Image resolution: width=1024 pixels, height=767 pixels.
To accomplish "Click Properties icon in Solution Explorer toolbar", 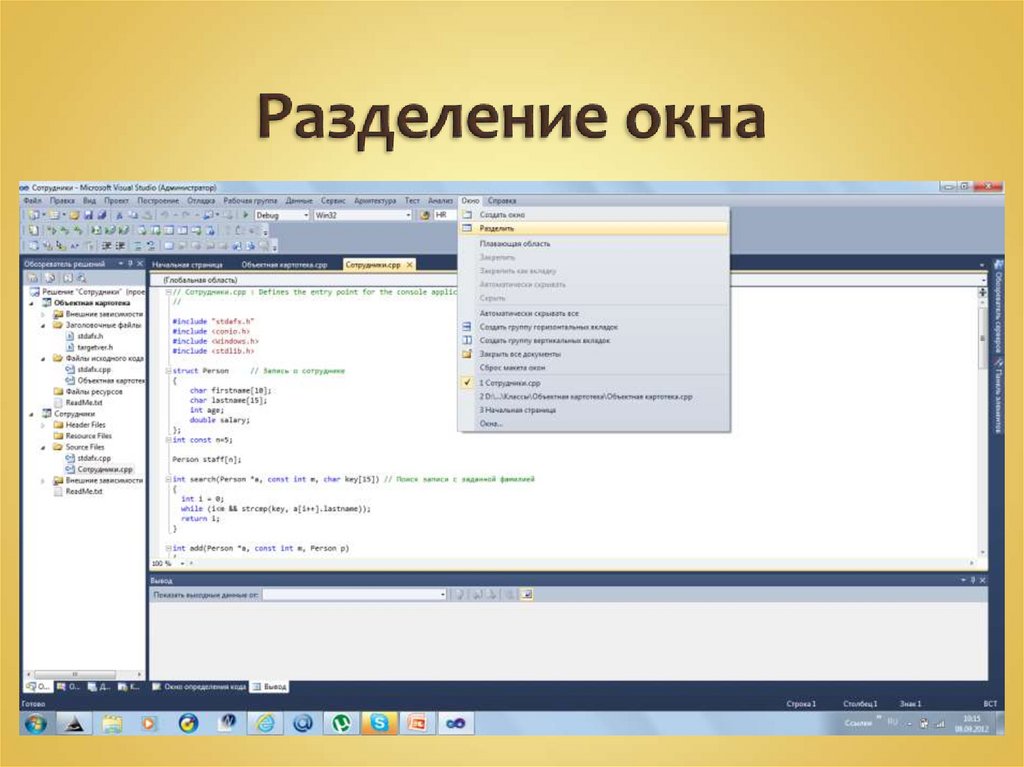I will click(x=32, y=278).
